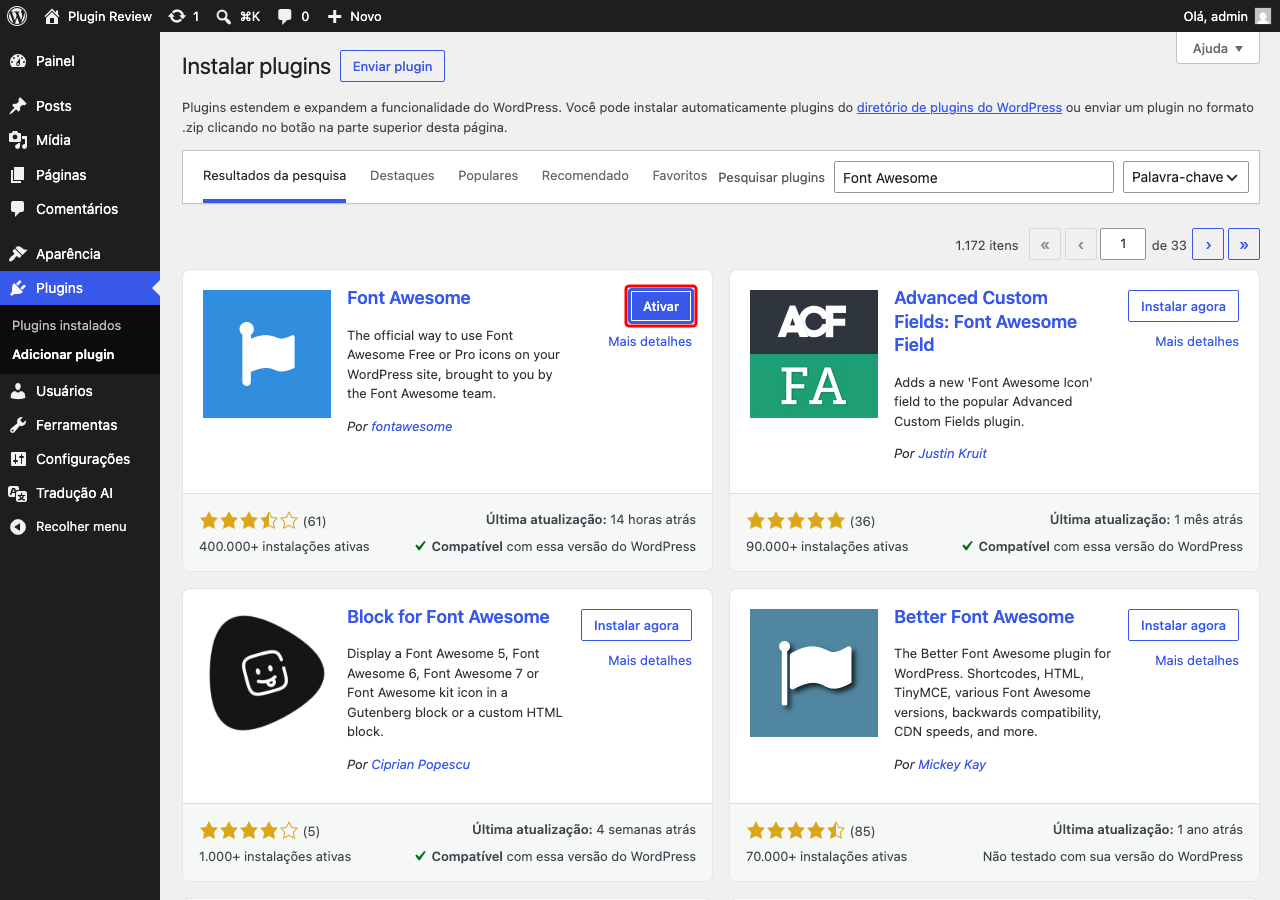This screenshot has height=900, width=1280.
Task: Click the Posts pin icon in sidebar
Action: point(18,106)
